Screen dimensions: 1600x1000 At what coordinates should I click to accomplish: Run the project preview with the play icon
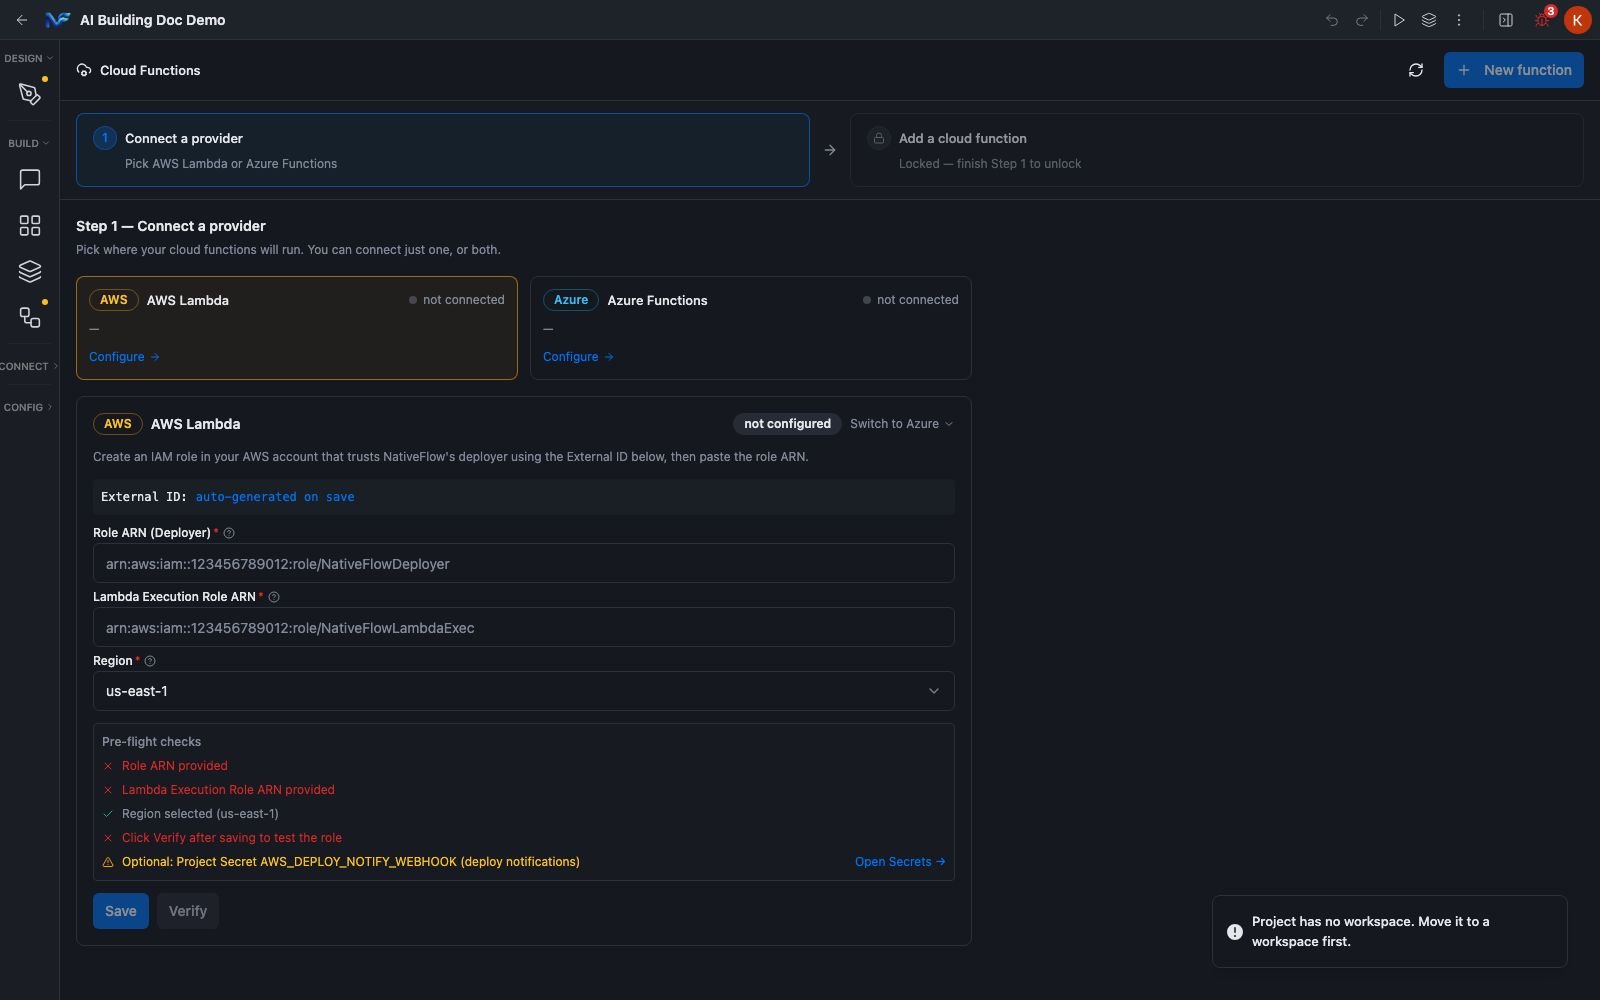(1399, 20)
